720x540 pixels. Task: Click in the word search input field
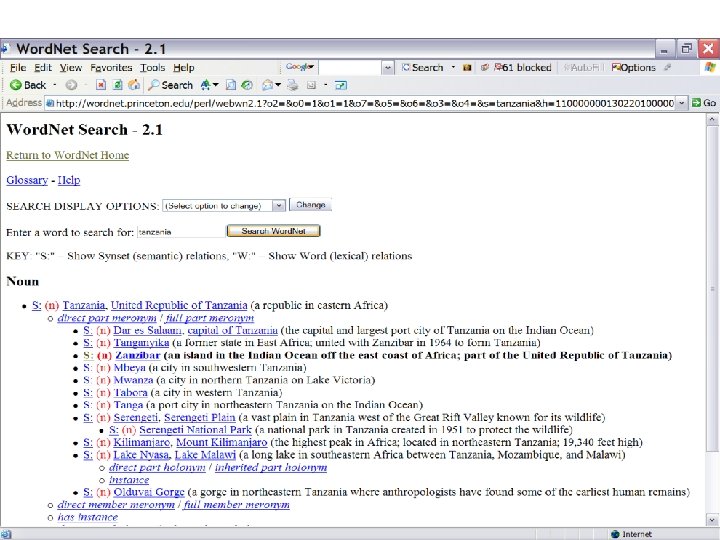tap(180, 232)
